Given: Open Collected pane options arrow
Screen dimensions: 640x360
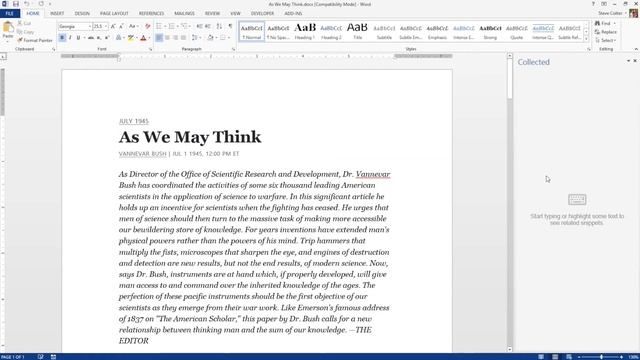Looking at the screenshot, I should tap(629, 61).
